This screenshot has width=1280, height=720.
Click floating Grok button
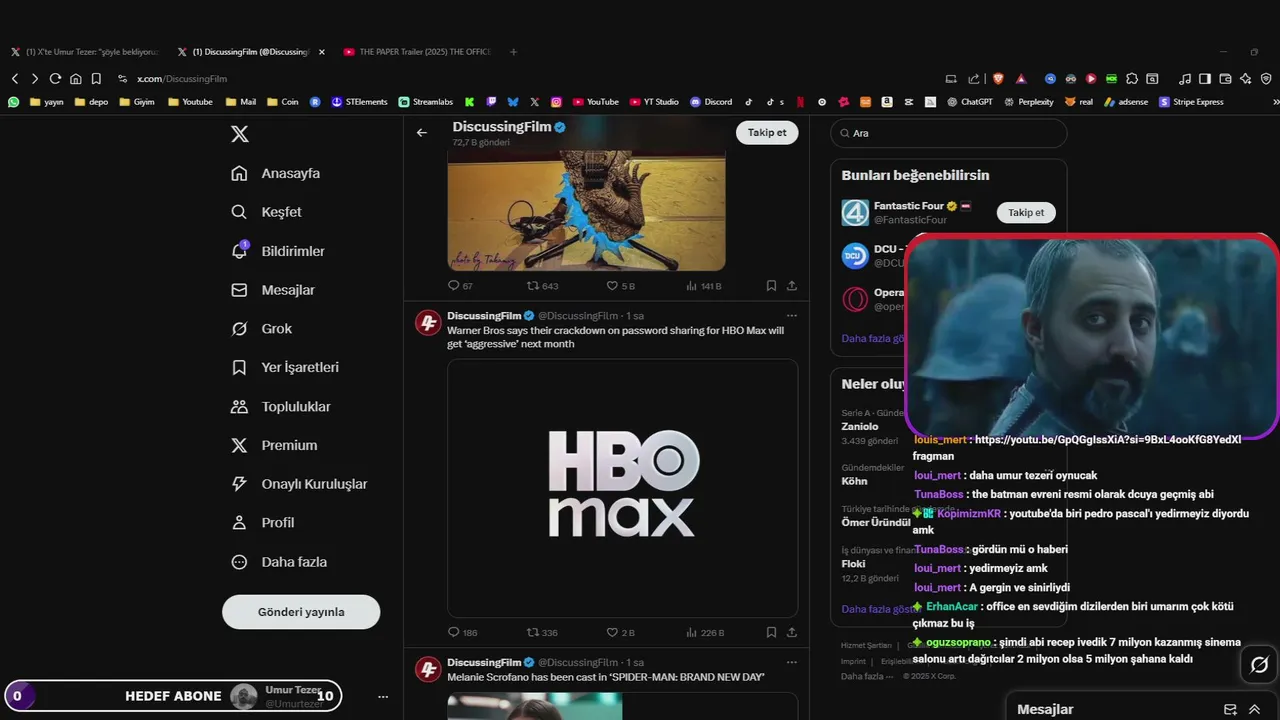(x=1259, y=665)
